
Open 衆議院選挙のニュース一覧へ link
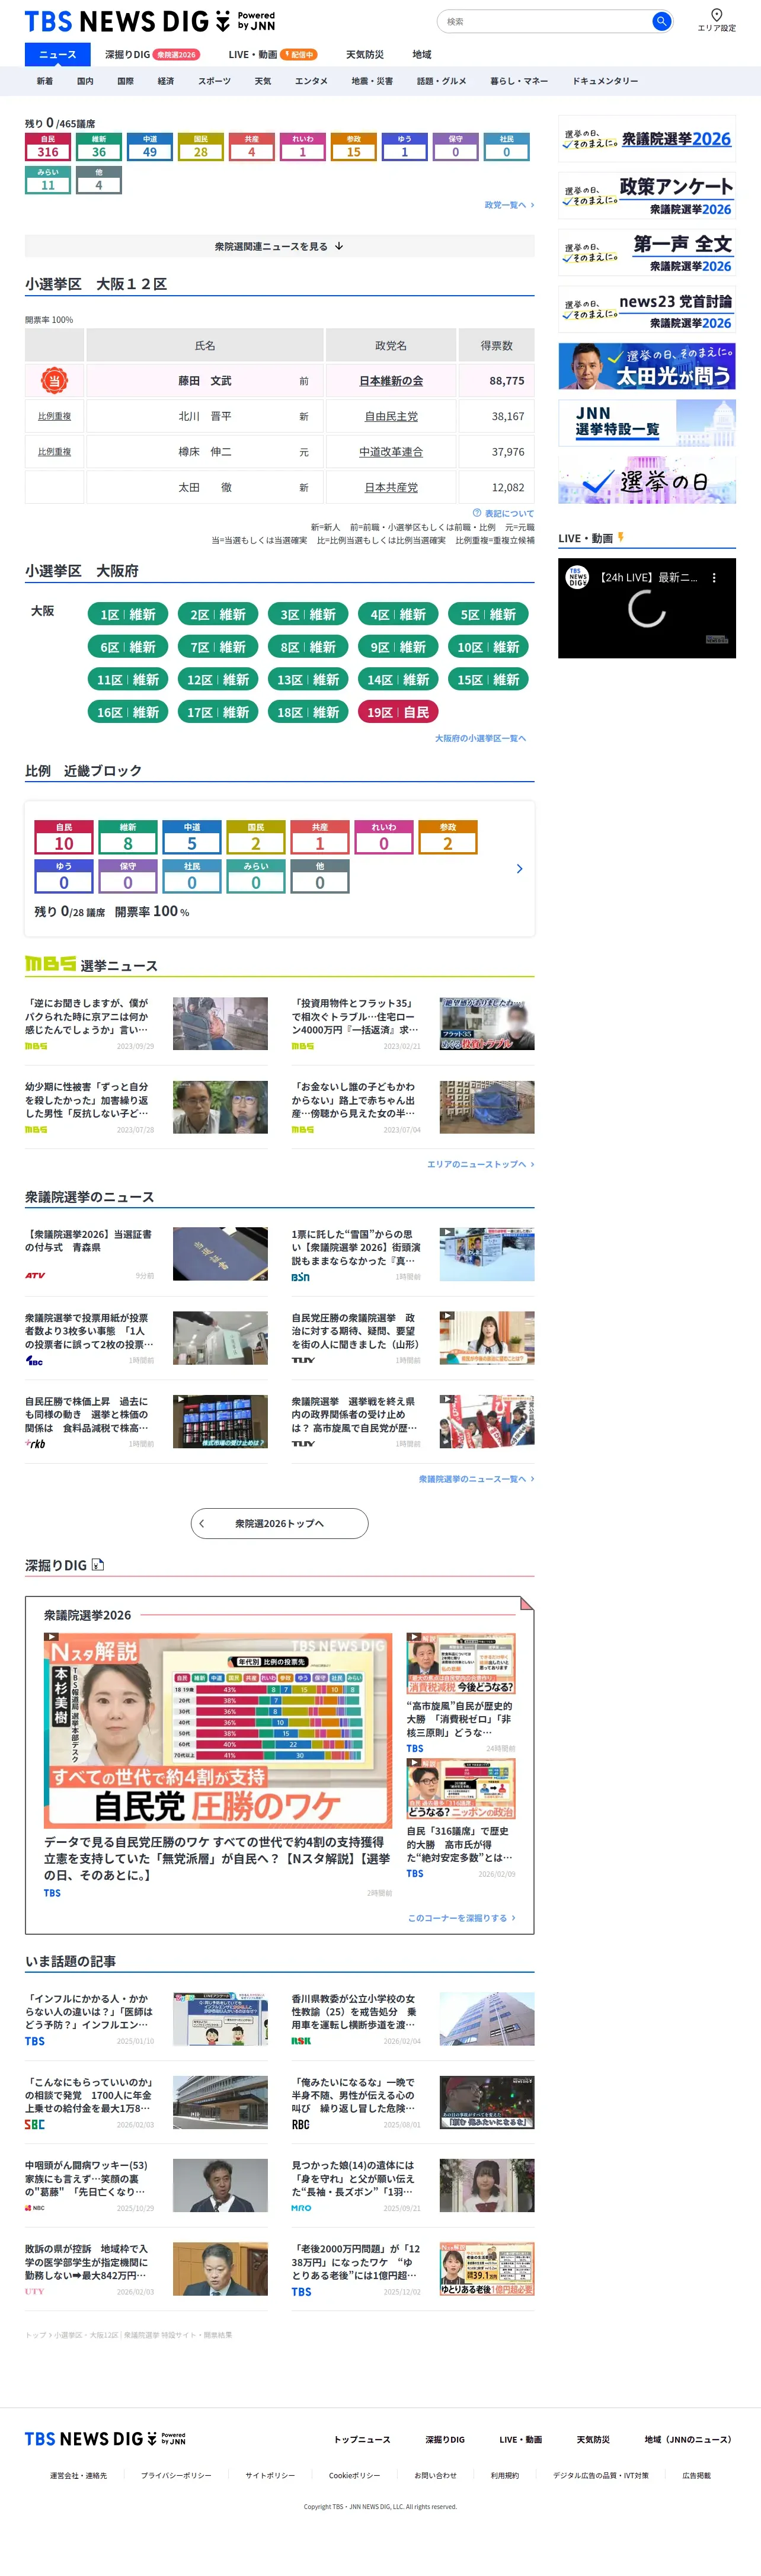pos(476,1478)
